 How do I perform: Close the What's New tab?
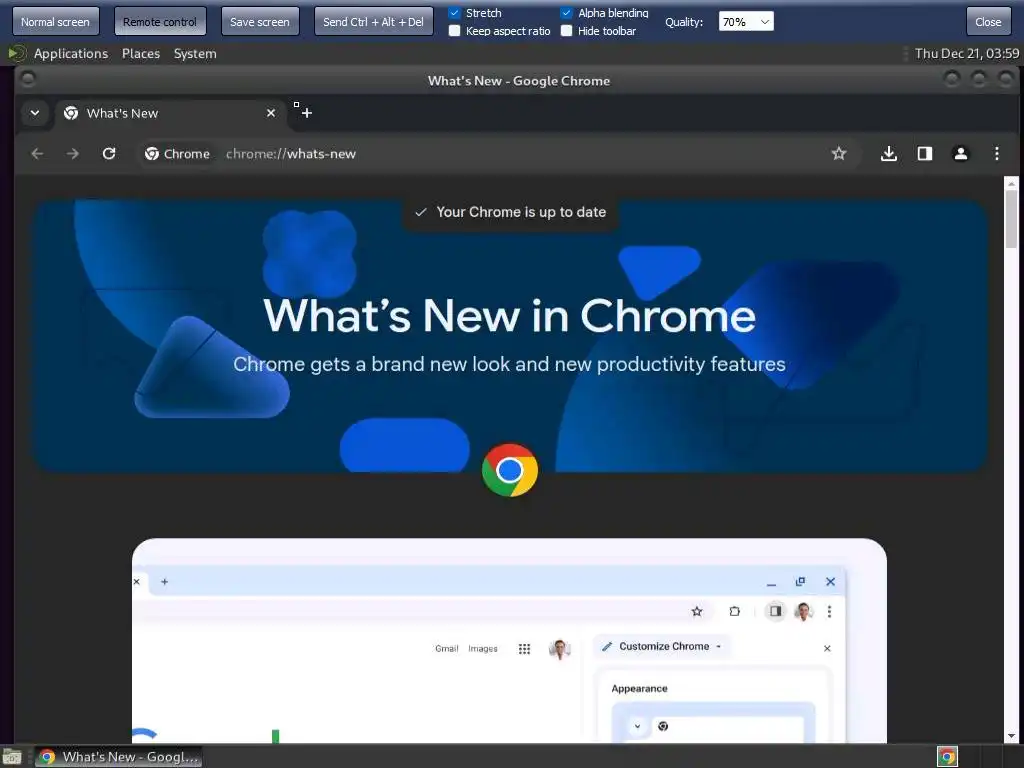click(x=270, y=113)
